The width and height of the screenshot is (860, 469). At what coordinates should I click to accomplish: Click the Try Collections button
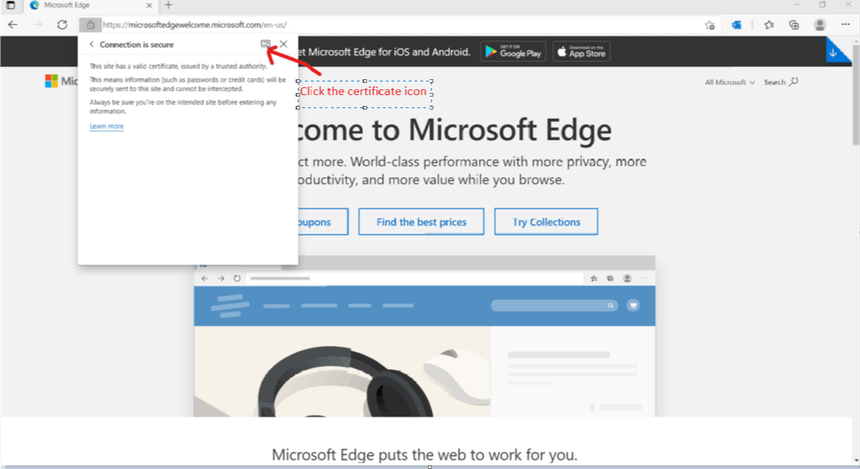click(x=545, y=221)
